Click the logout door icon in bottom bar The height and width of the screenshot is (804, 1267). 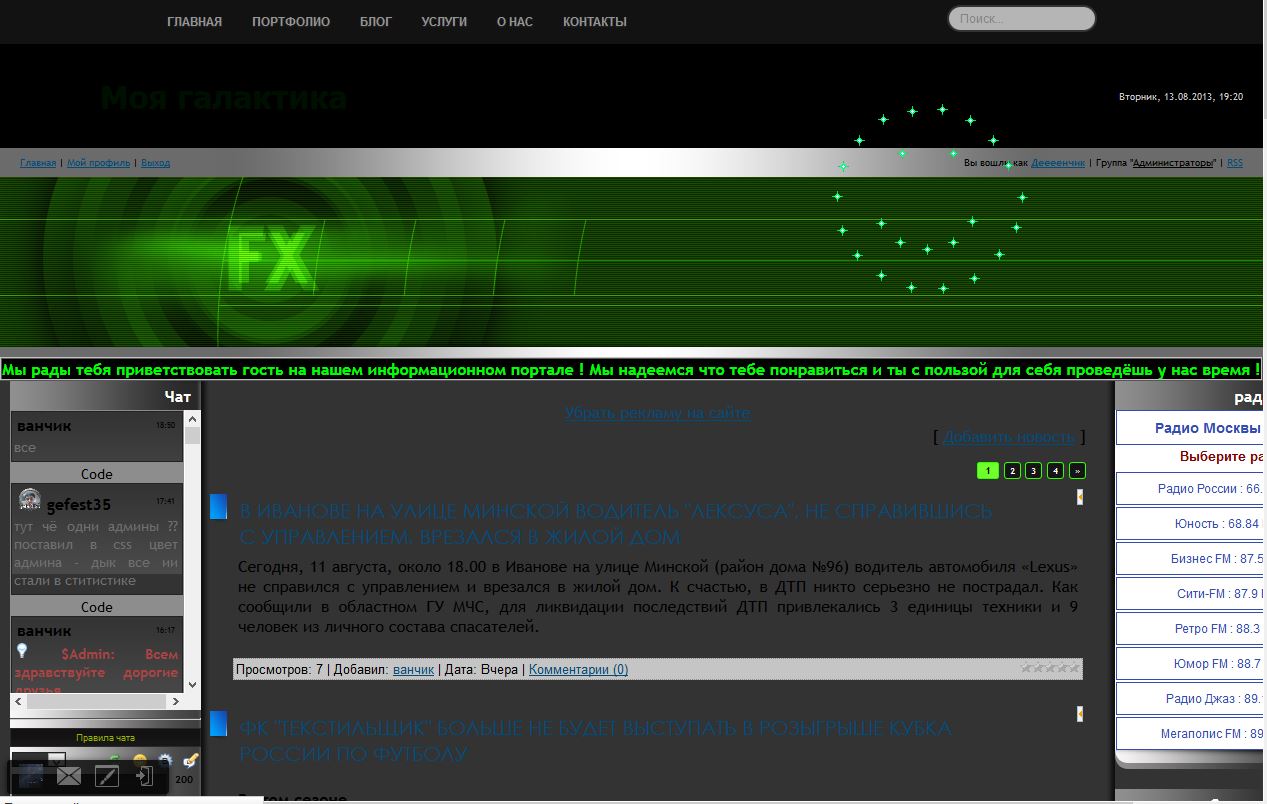point(144,776)
